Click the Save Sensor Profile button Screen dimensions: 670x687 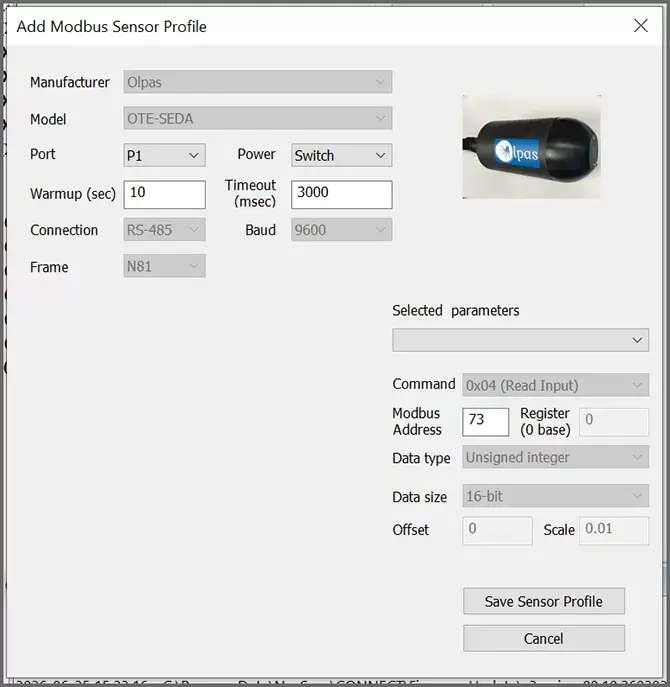[x=544, y=601]
